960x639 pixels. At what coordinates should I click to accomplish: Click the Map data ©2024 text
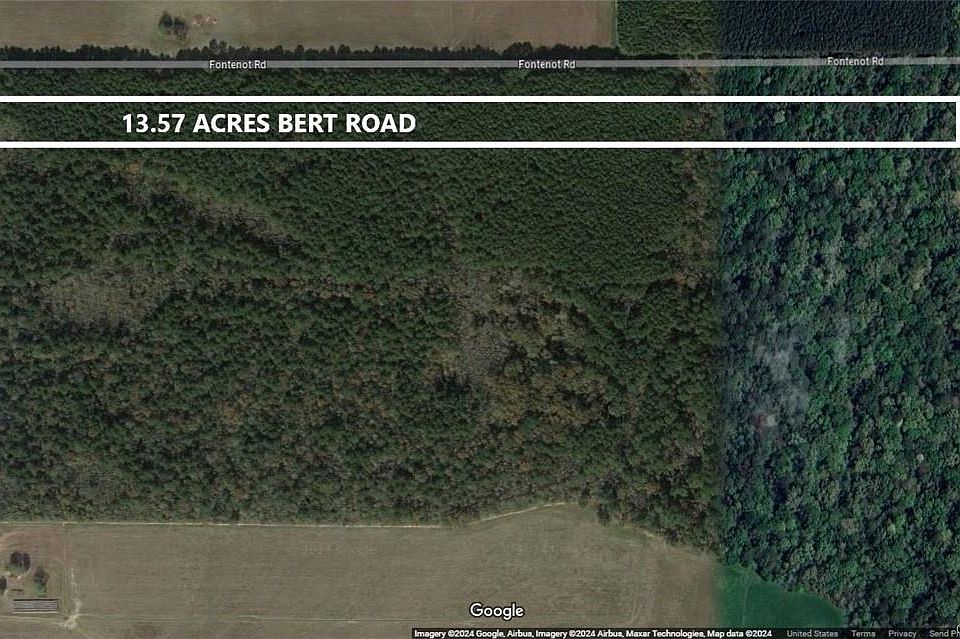pos(740,633)
